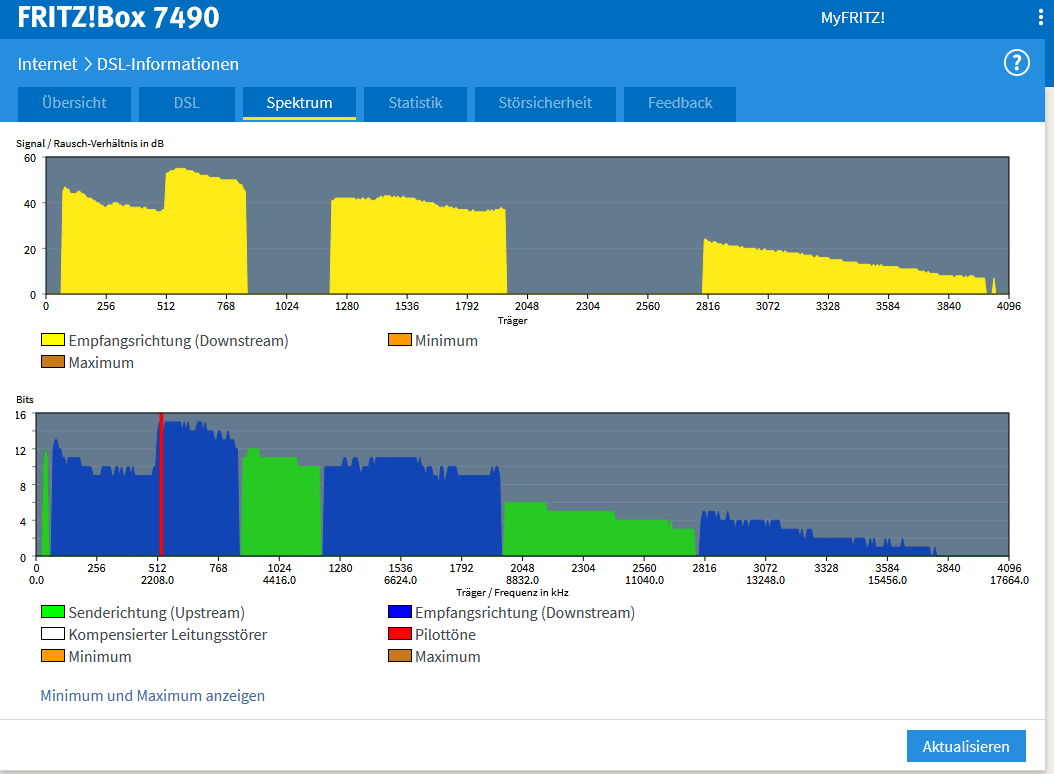The height and width of the screenshot is (774, 1054).
Task: Select the Spektrum tab
Action: (x=299, y=104)
